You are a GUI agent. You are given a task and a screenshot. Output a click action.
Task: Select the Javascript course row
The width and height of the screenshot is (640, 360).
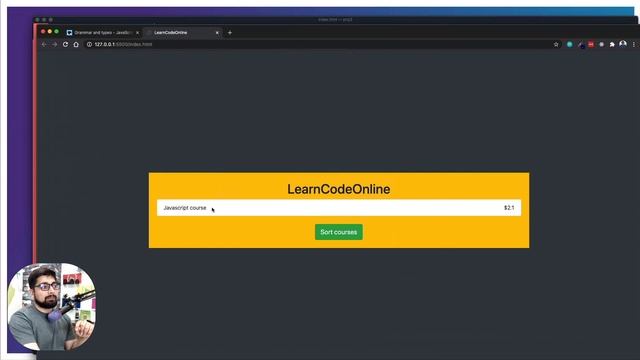[x=339, y=208]
